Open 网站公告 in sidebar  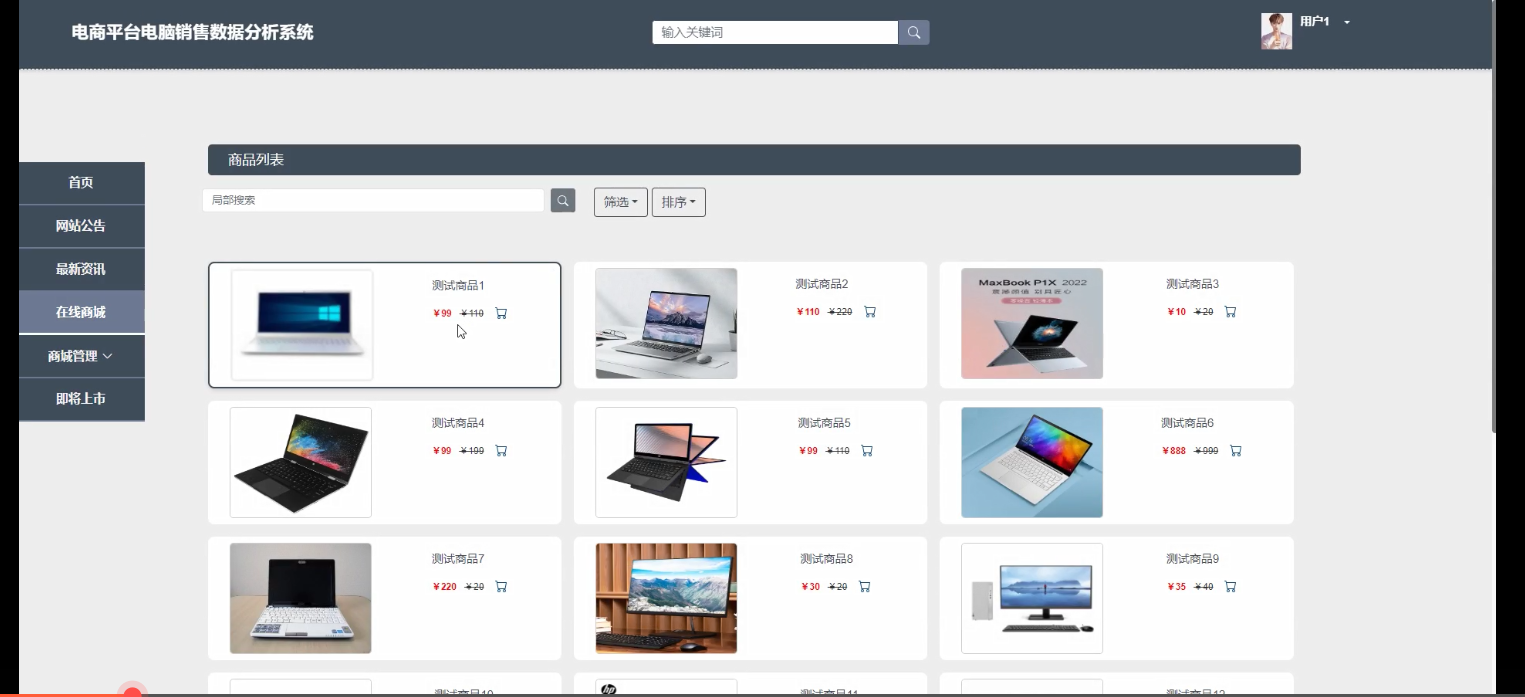81,226
